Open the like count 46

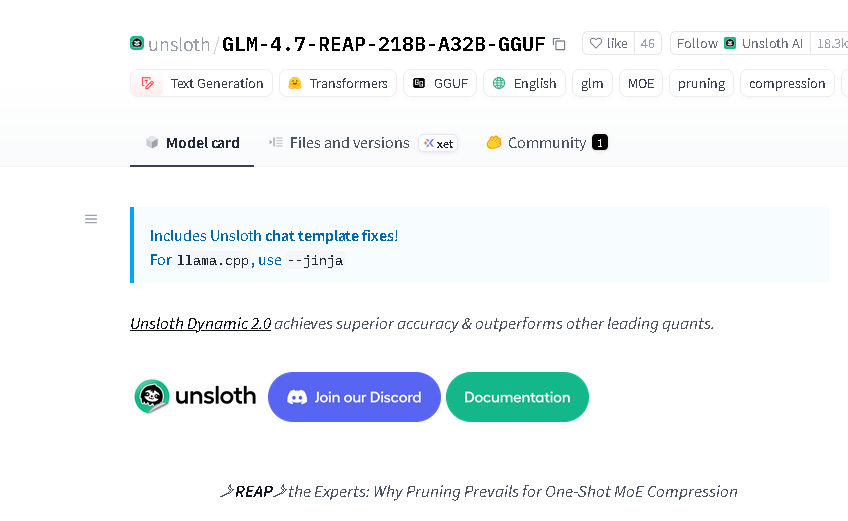(x=647, y=43)
